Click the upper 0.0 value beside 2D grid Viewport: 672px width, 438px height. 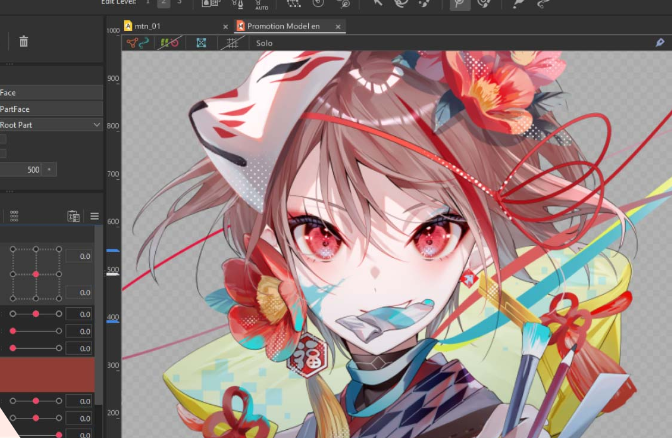pyautogui.click(x=79, y=256)
